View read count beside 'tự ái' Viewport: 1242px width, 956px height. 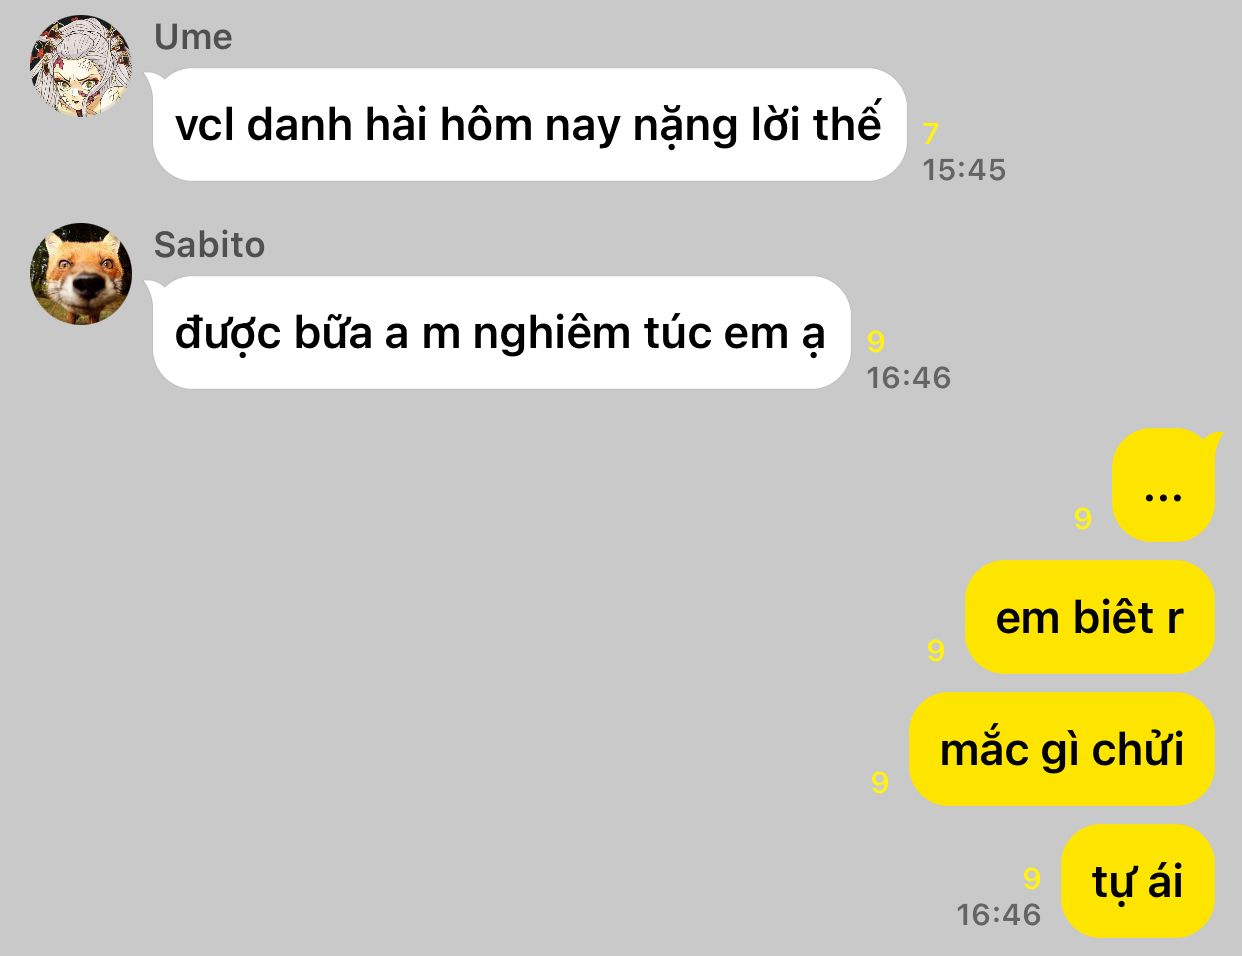[x=1032, y=879]
